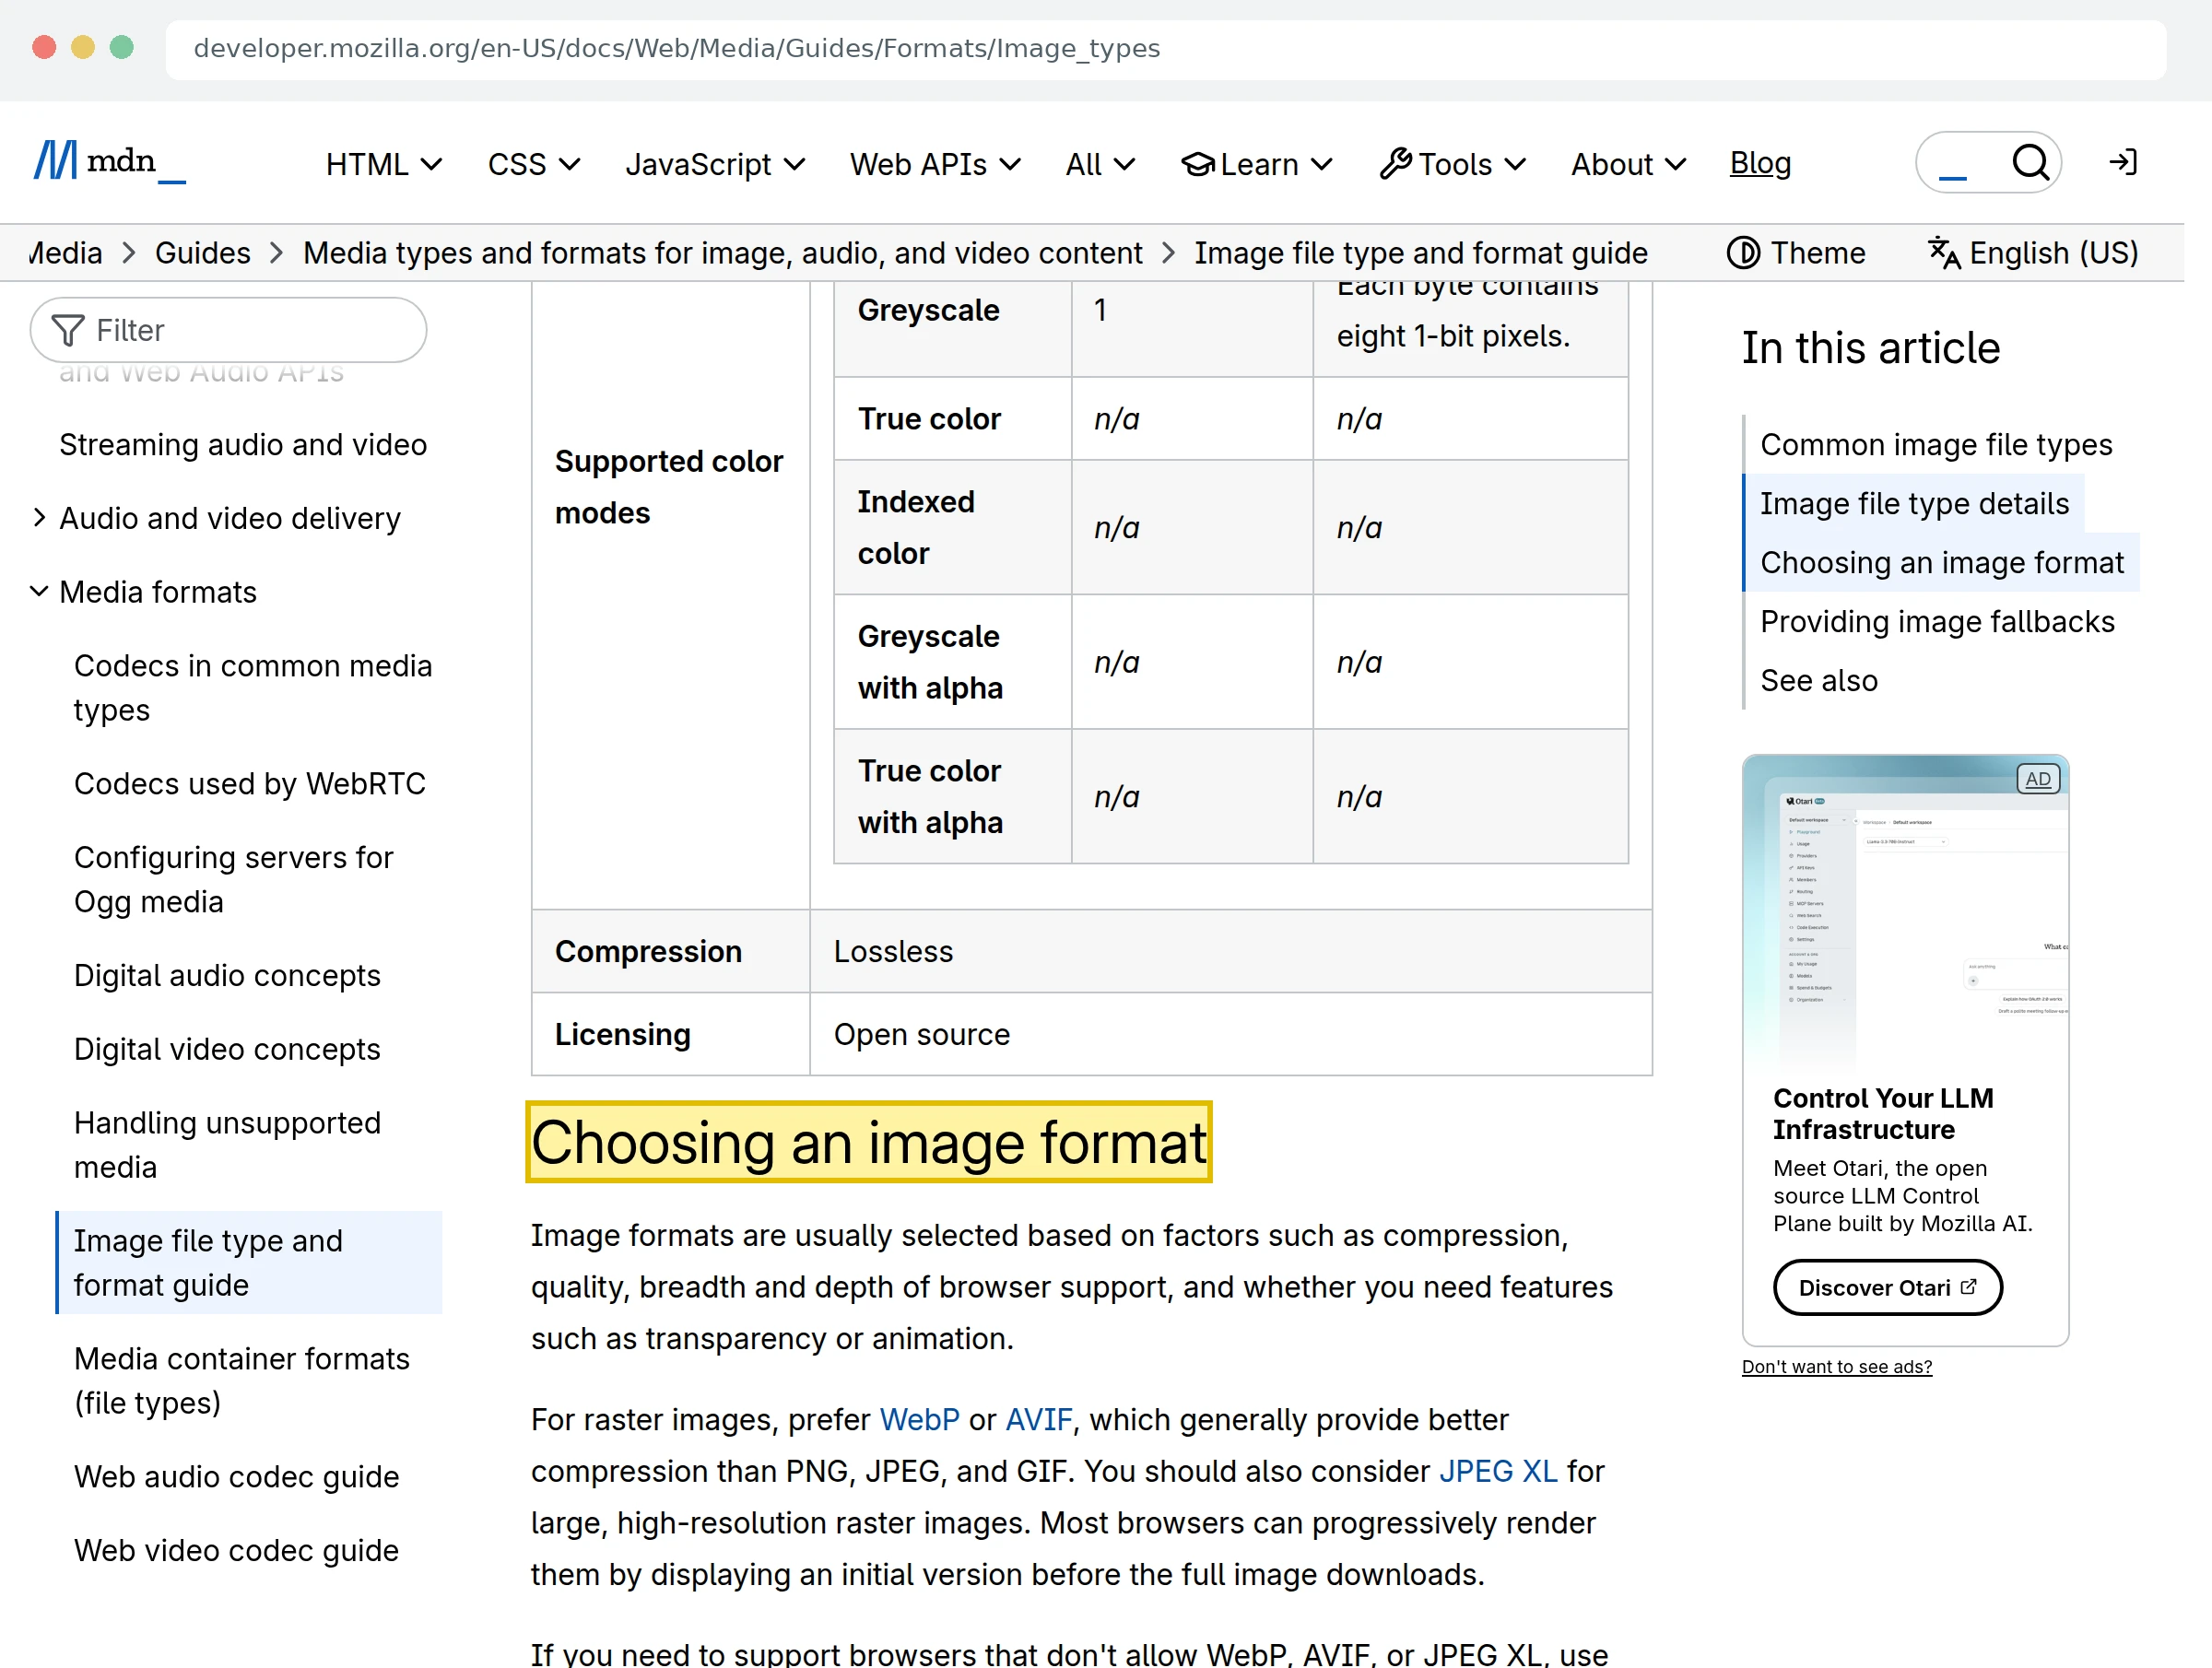Open the Tools dropdown menu
2212x1668 pixels.
(x=1453, y=164)
